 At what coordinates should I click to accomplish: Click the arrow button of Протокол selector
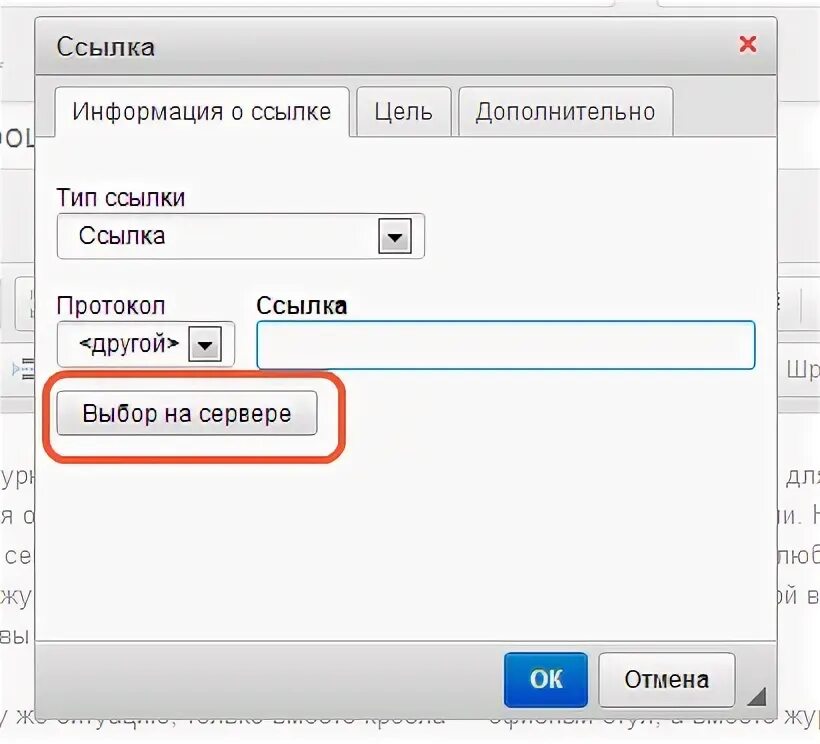(x=205, y=345)
